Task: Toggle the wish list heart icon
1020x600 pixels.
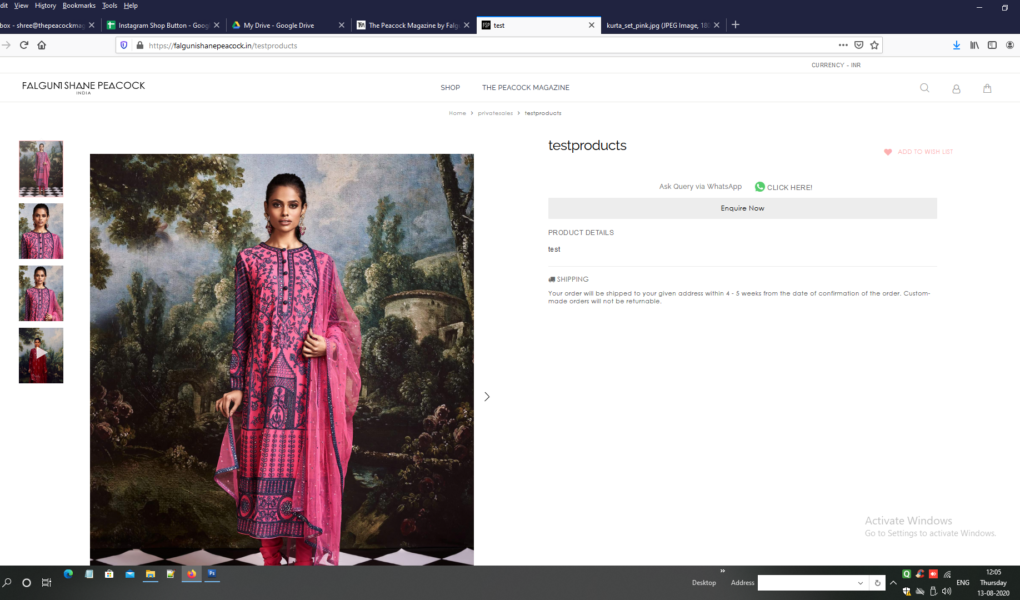Action: pyautogui.click(x=888, y=152)
